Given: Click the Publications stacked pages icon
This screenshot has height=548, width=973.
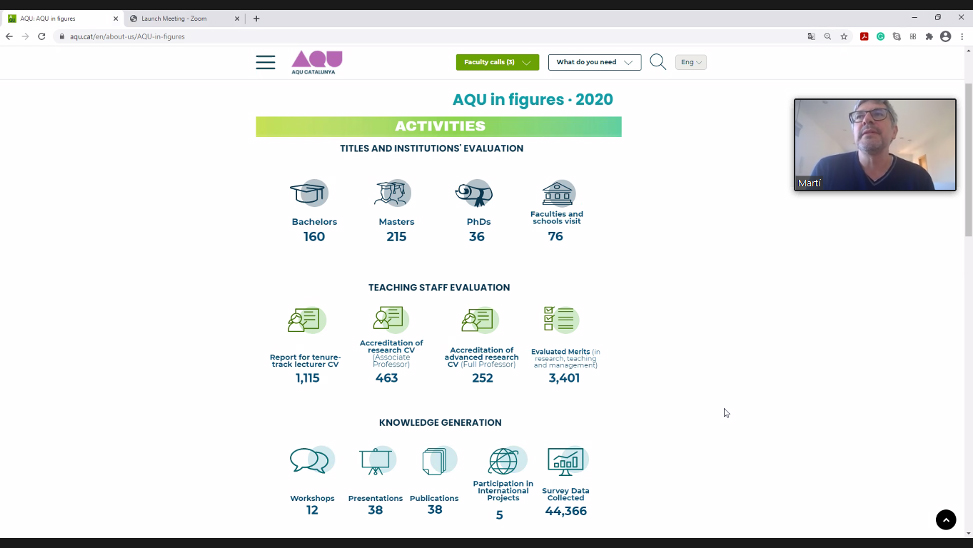Looking at the screenshot, I should (x=439, y=461).
